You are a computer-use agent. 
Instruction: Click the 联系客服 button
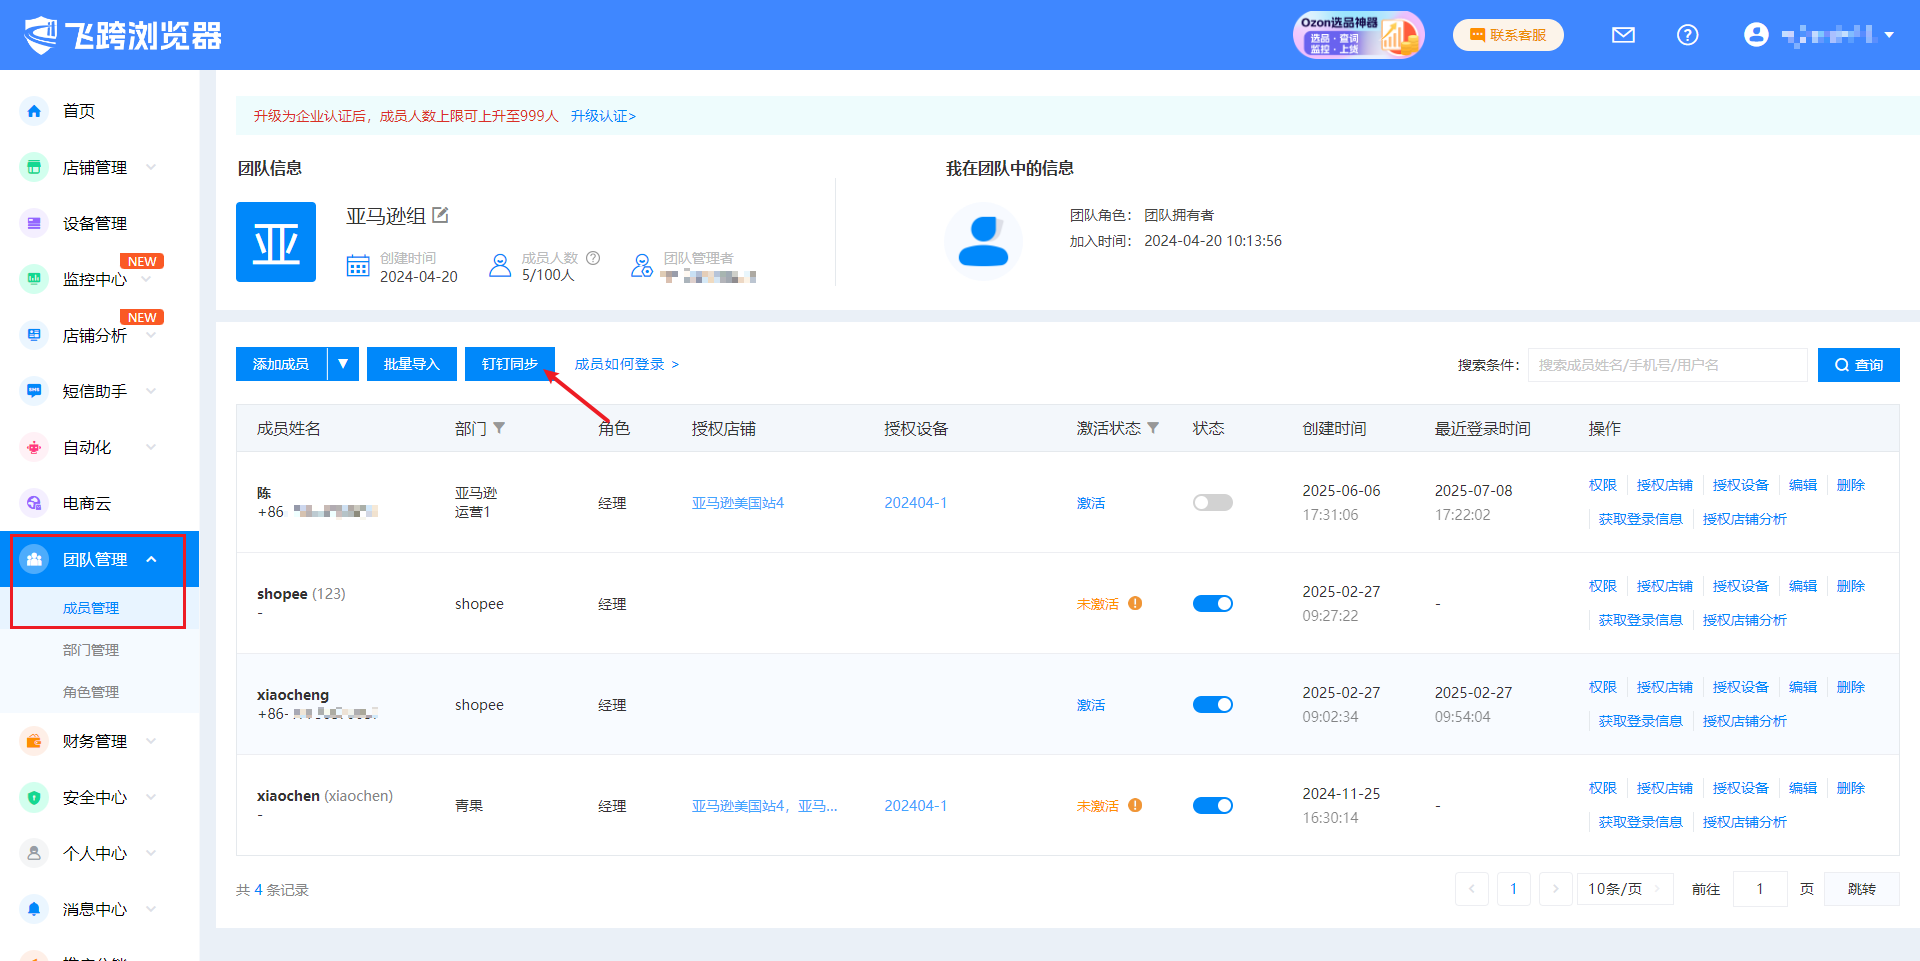coord(1508,35)
